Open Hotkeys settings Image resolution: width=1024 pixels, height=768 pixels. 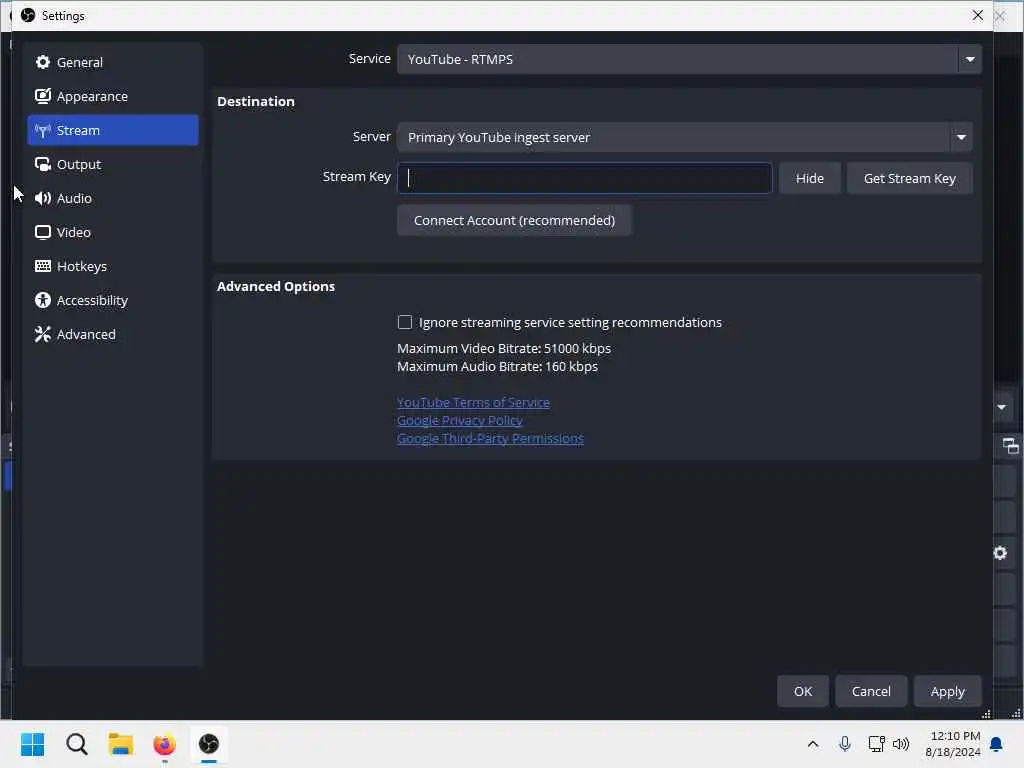click(x=112, y=266)
